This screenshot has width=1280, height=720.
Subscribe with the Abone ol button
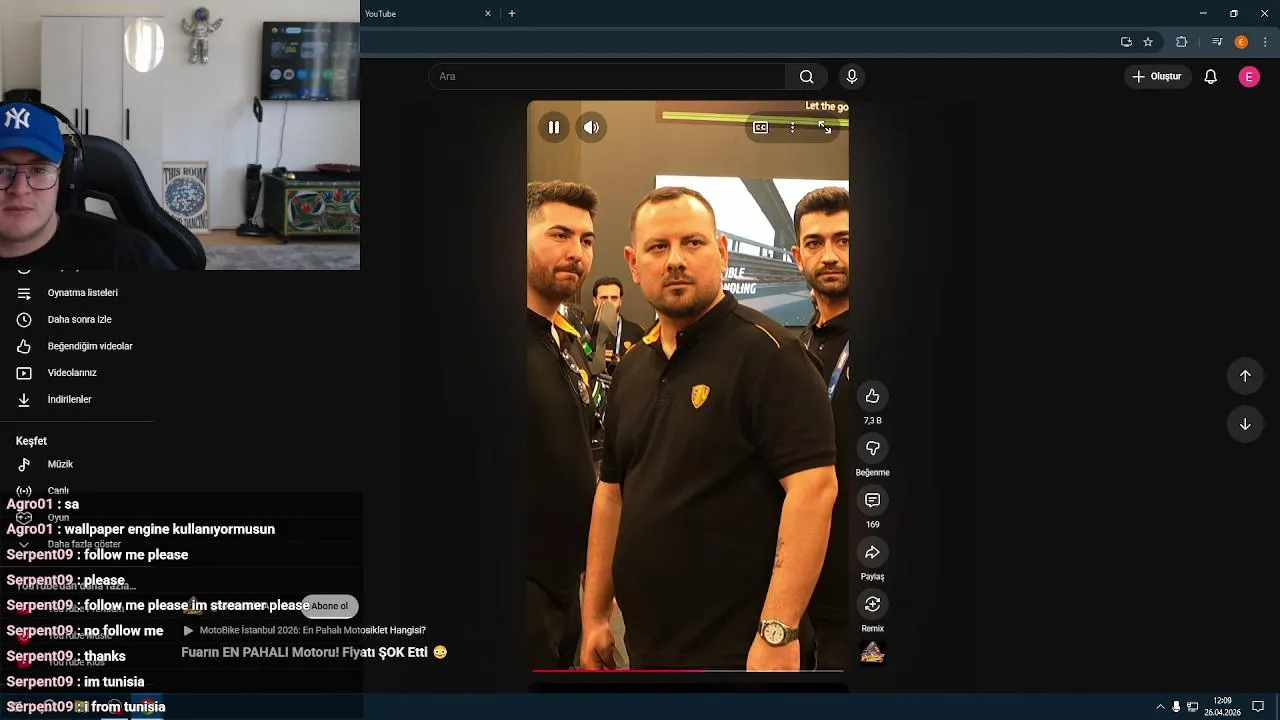[x=329, y=606]
